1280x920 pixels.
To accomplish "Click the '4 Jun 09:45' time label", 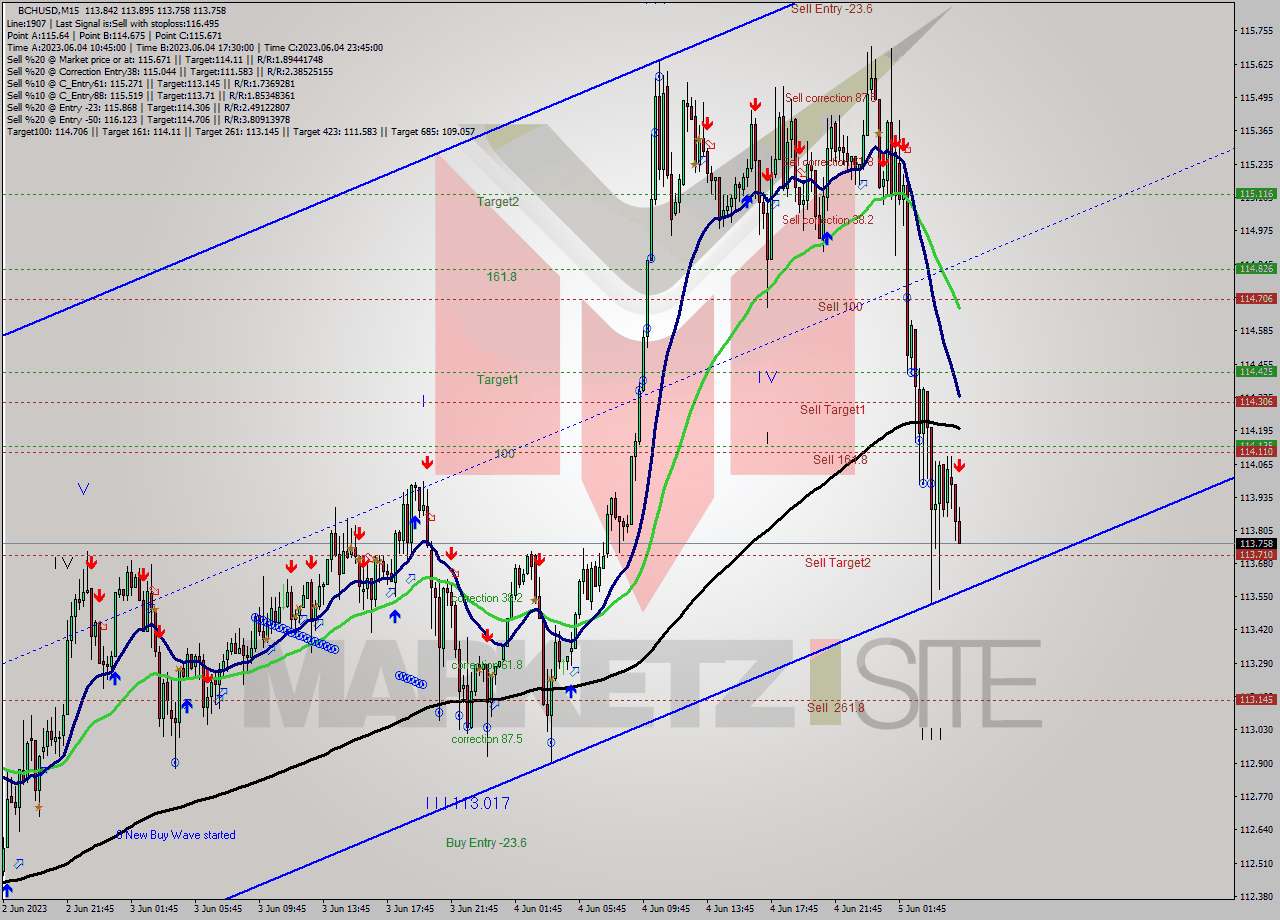I will point(667,909).
